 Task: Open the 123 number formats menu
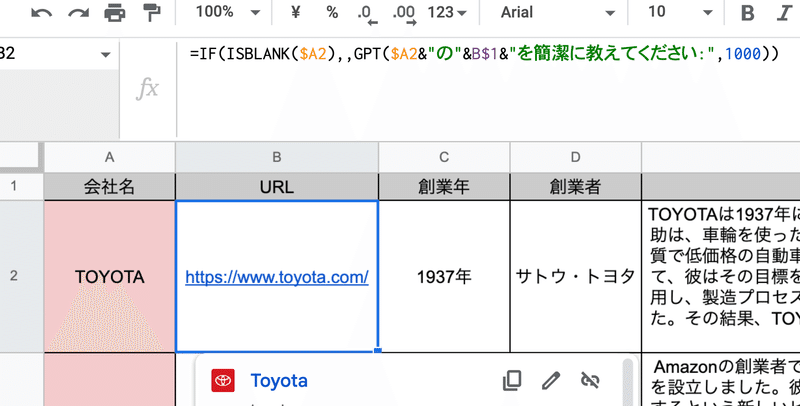pos(447,12)
